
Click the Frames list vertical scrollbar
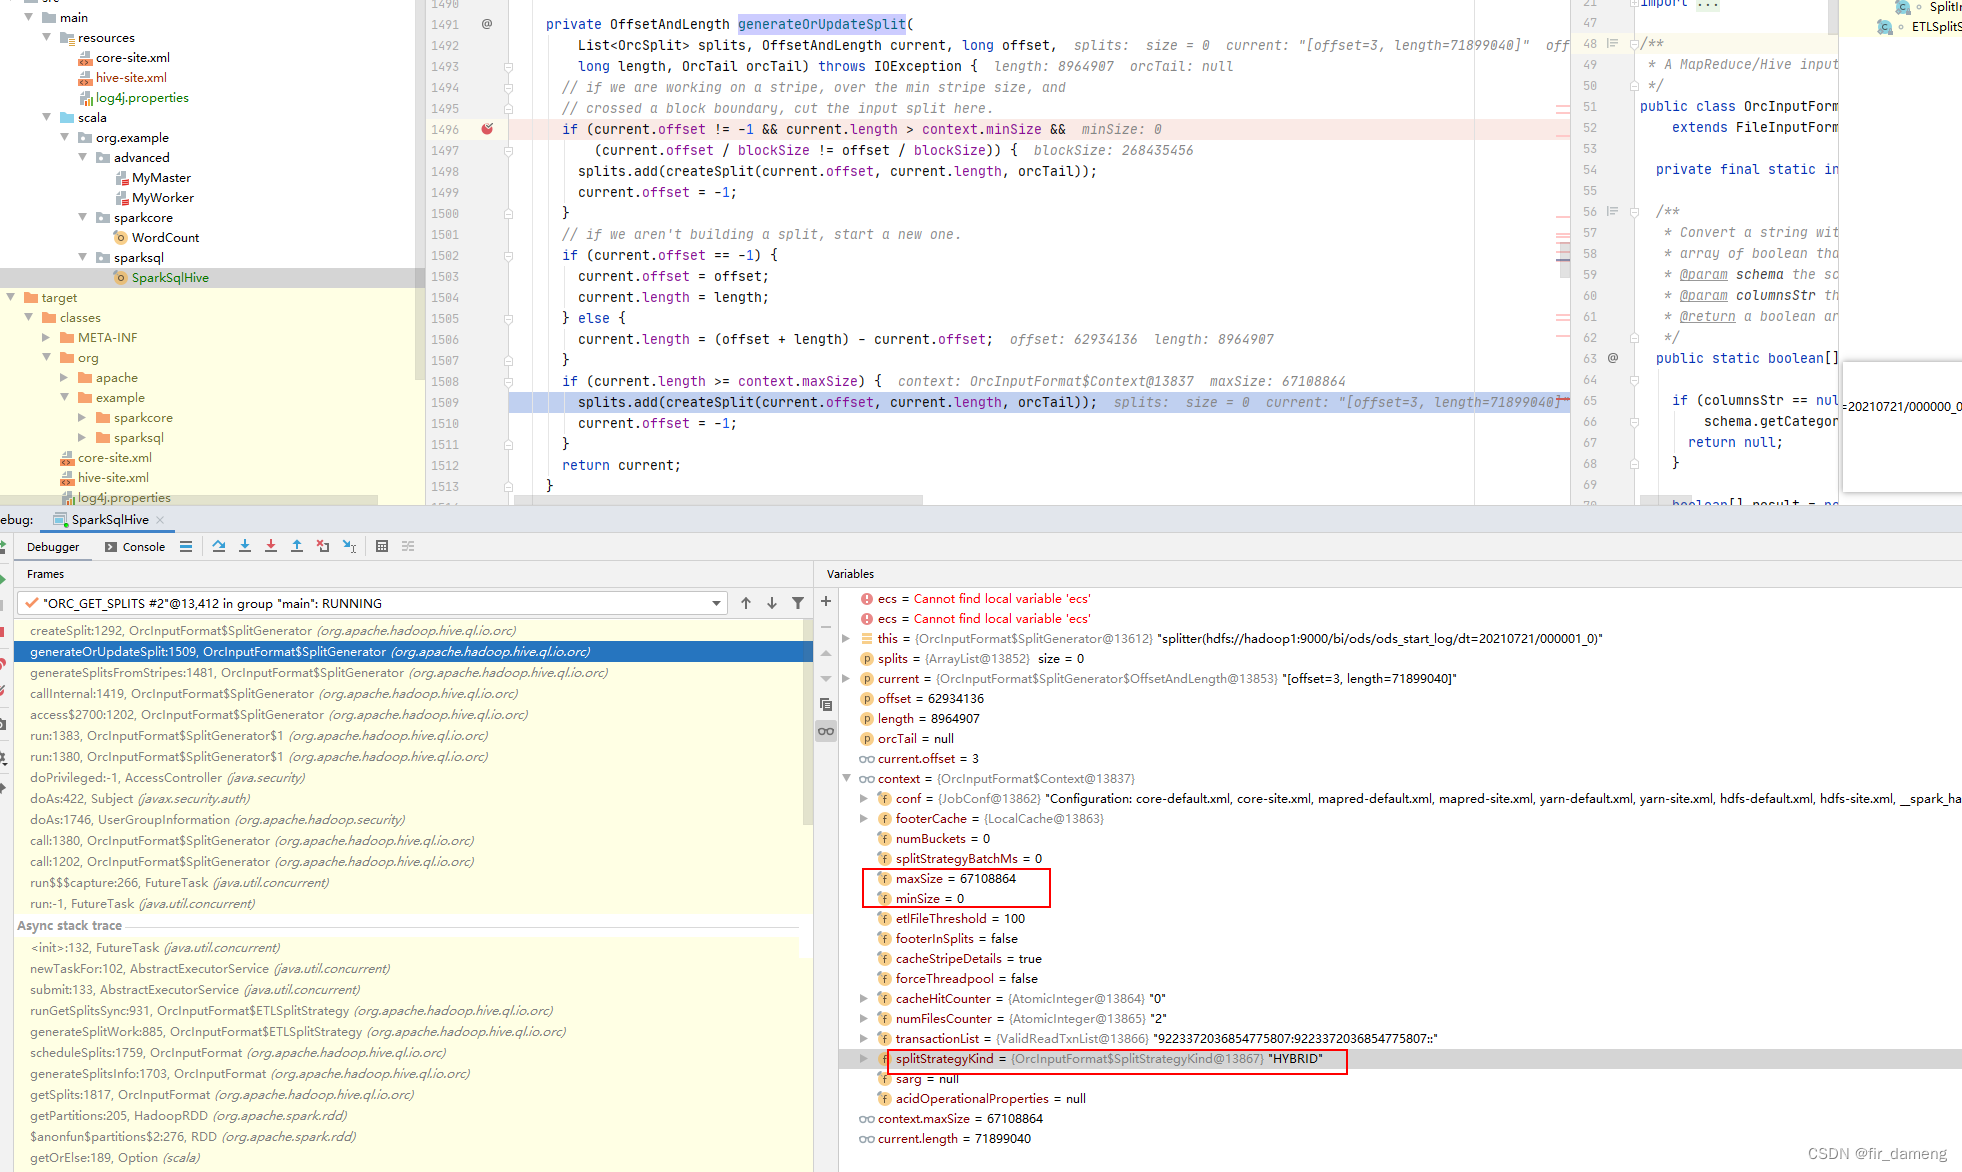tap(807, 722)
